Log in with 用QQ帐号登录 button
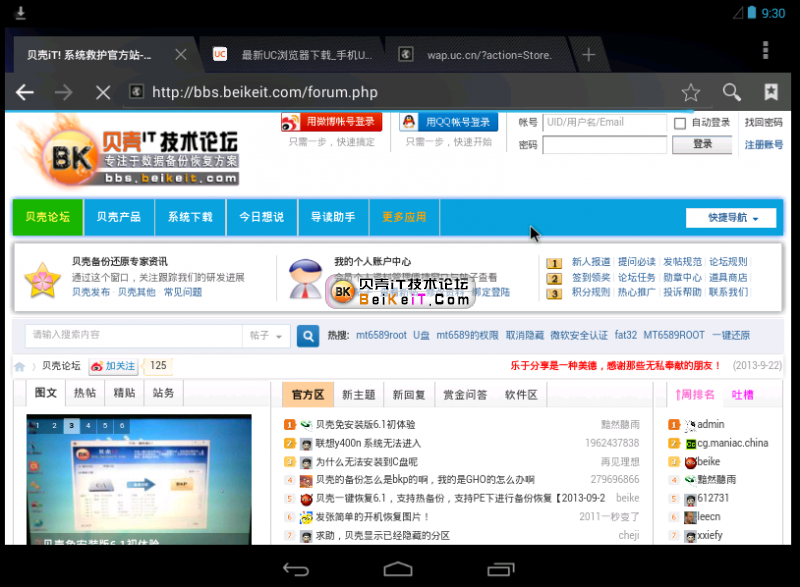Screen dimensions: 800x587 pos(448,122)
